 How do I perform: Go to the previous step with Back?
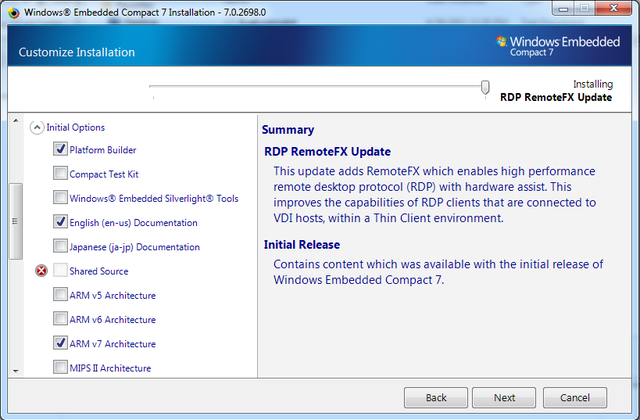(436, 398)
